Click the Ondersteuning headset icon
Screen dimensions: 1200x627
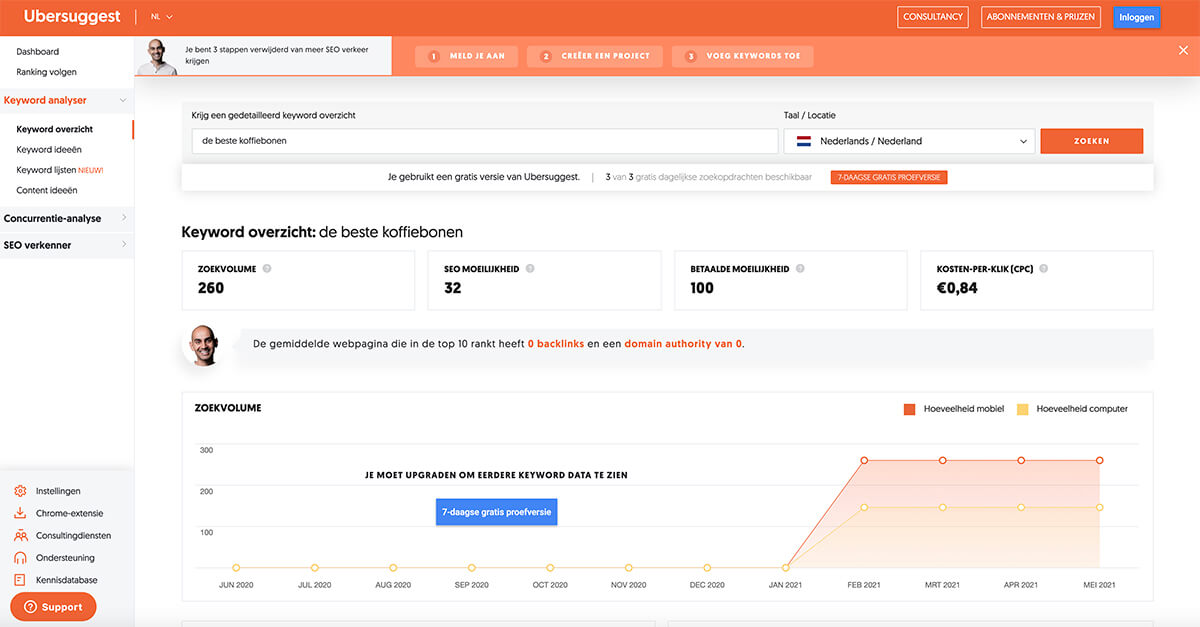point(20,558)
